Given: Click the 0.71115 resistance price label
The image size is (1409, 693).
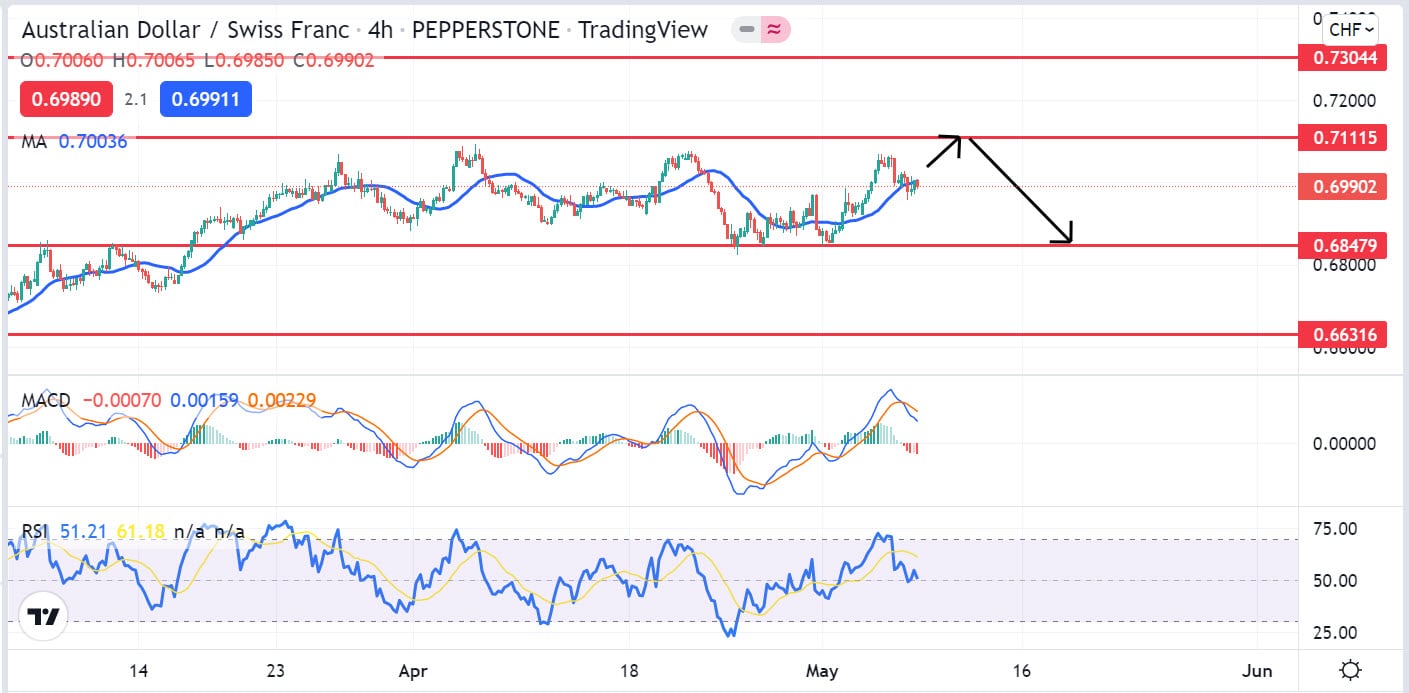Looking at the screenshot, I should (x=1342, y=138).
